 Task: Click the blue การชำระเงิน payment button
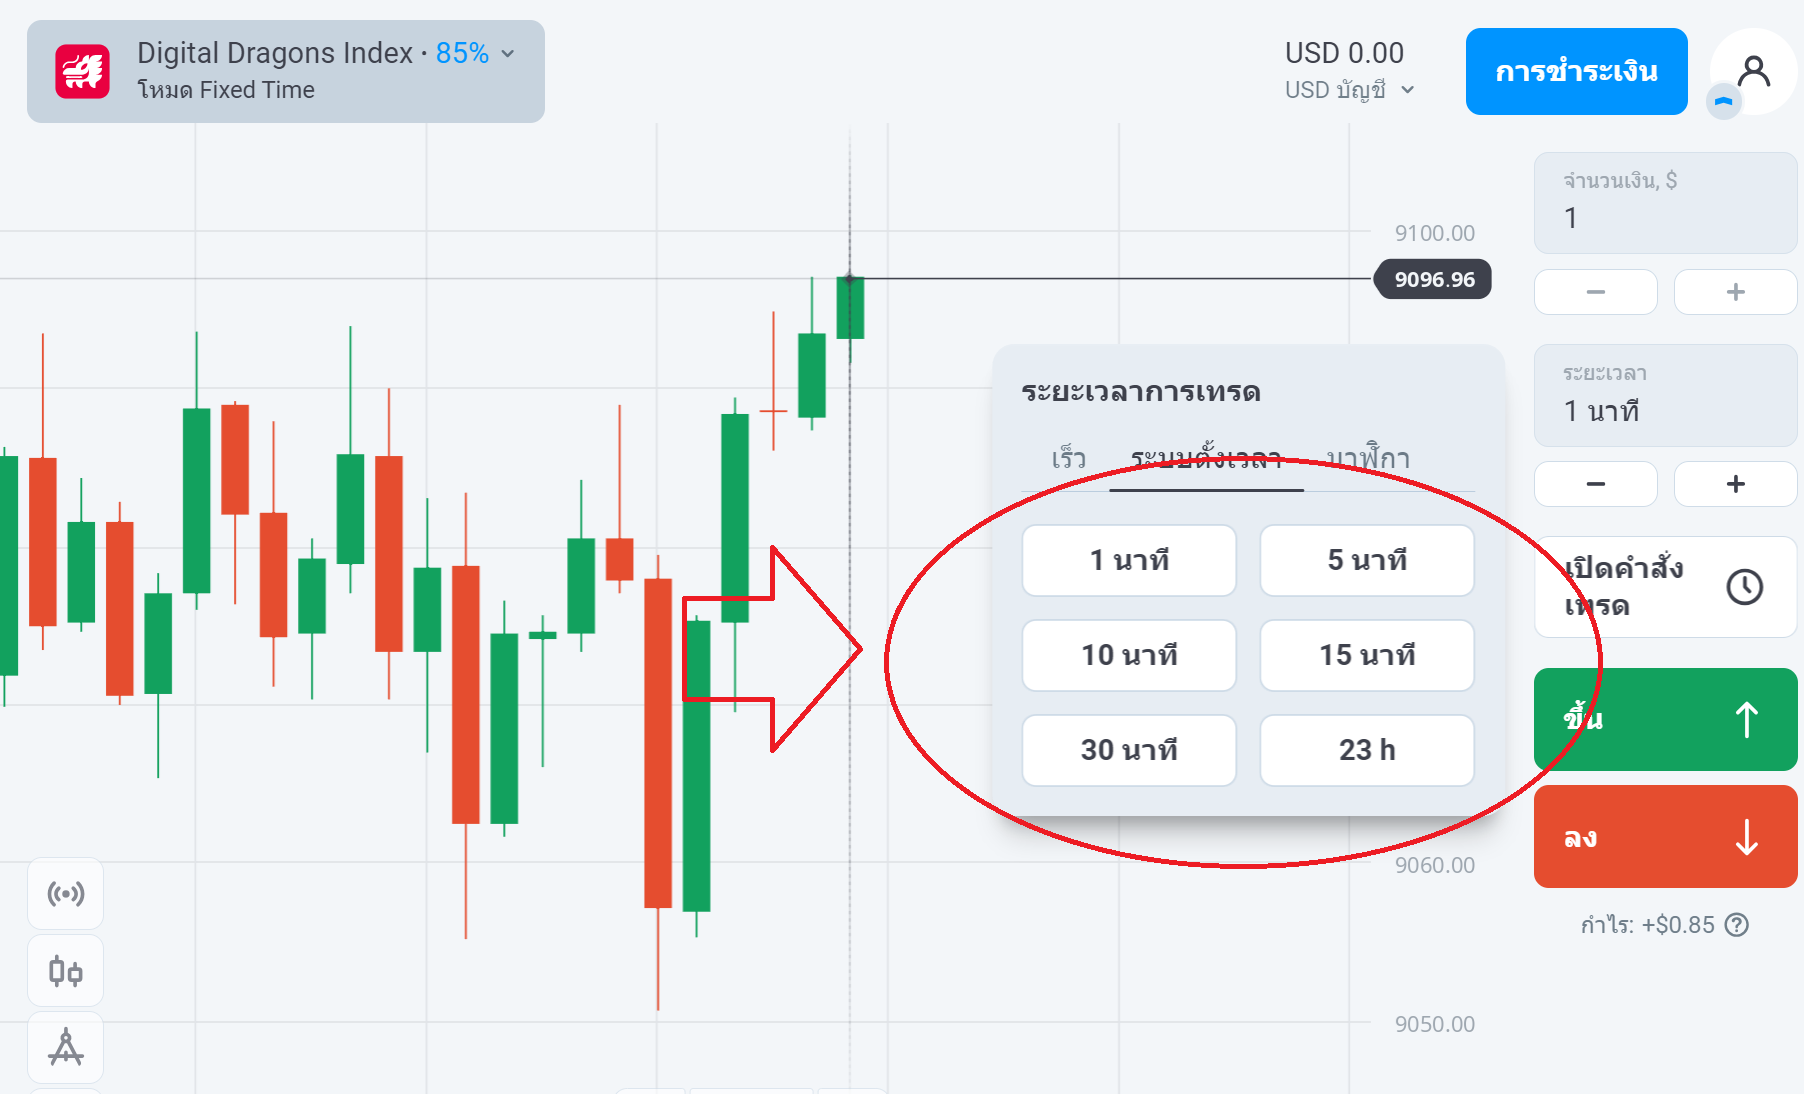(x=1576, y=71)
